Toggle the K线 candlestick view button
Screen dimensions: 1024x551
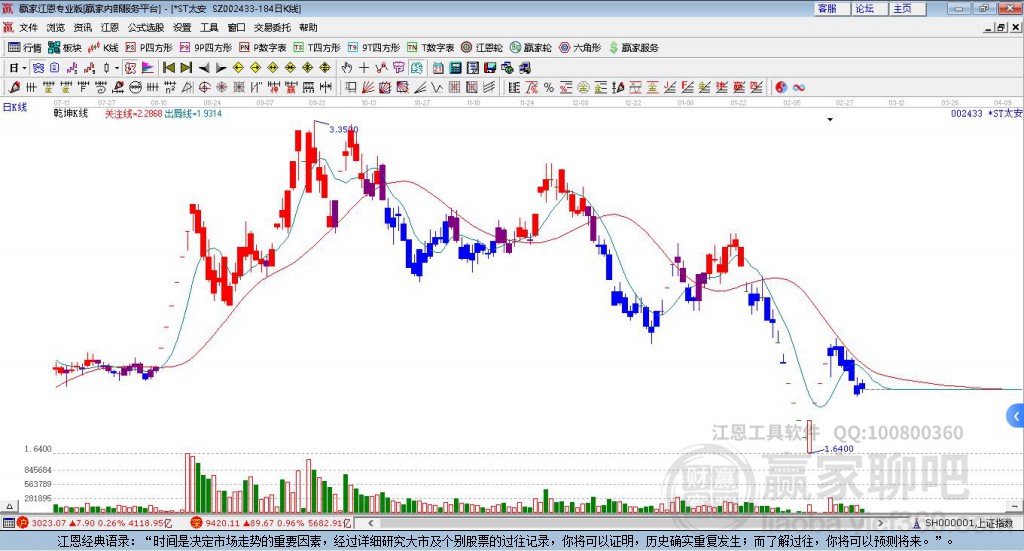(103, 48)
